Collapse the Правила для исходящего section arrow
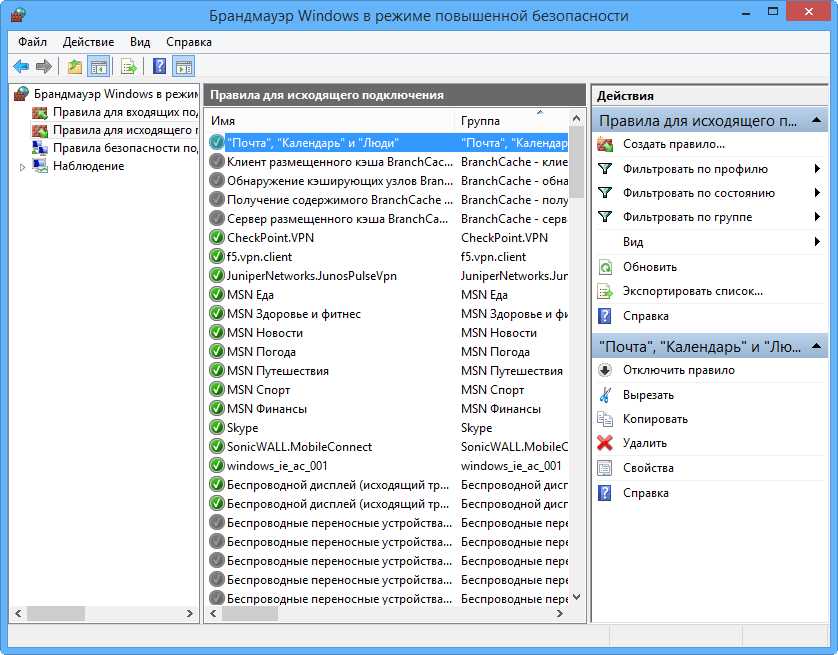Image resolution: width=838 pixels, height=655 pixels. pyautogui.click(x=816, y=120)
